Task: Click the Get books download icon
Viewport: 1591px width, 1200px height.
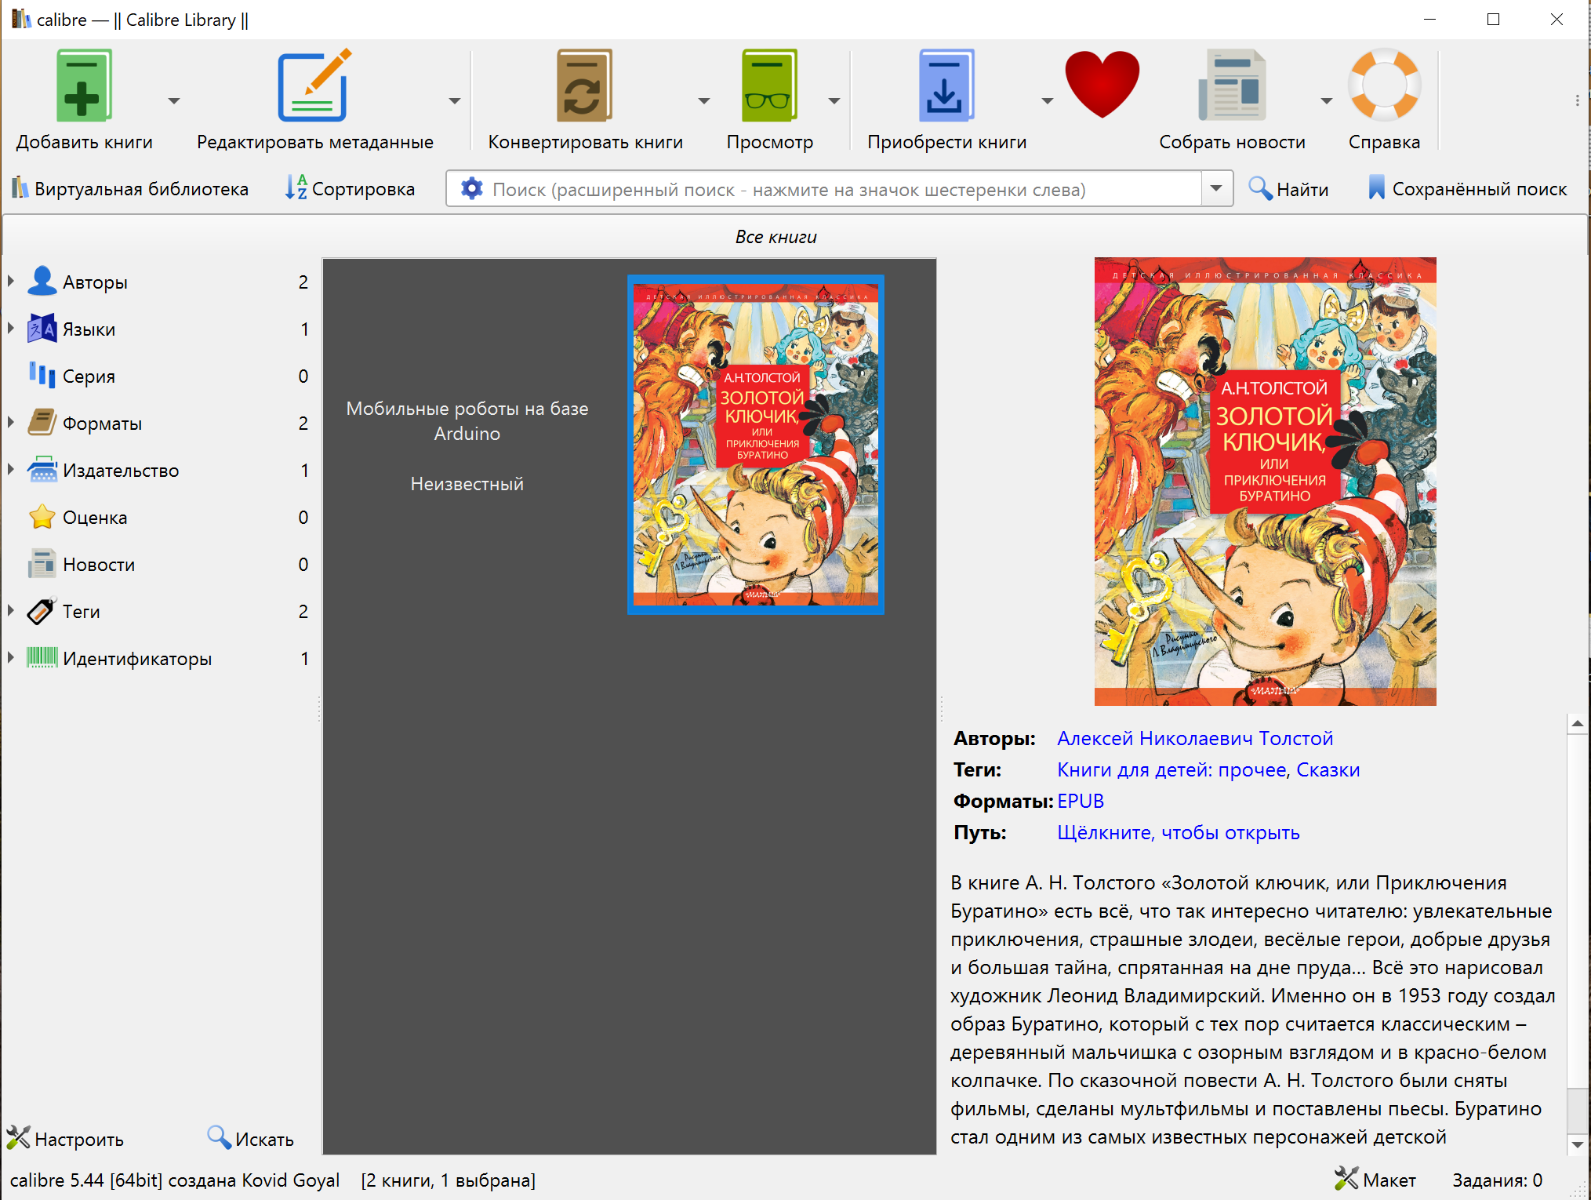Action: (x=946, y=87)
